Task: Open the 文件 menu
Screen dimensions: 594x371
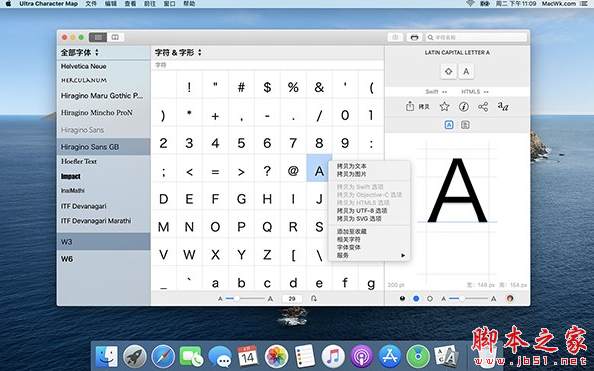Action: (91, 4)
